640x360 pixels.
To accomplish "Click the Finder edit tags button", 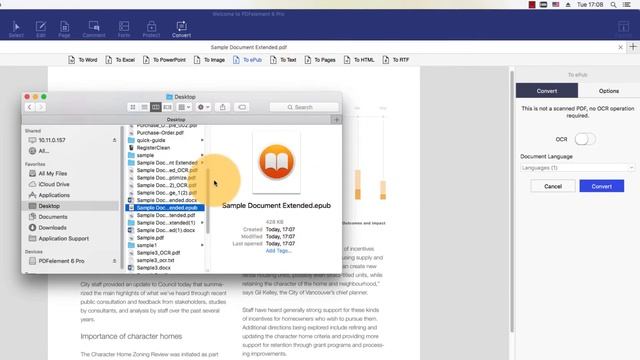I will pyautogui.click(x=242, y=107).
